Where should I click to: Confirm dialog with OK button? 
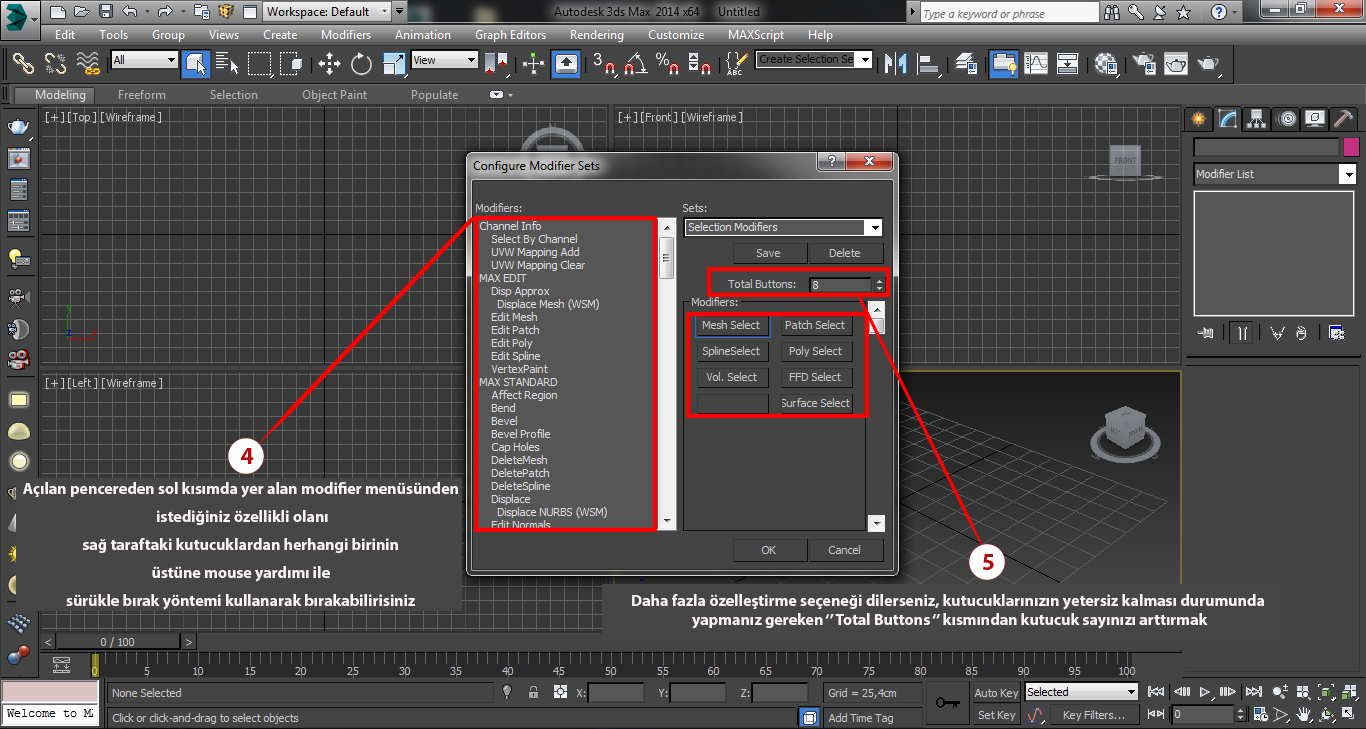pos(768,550)
